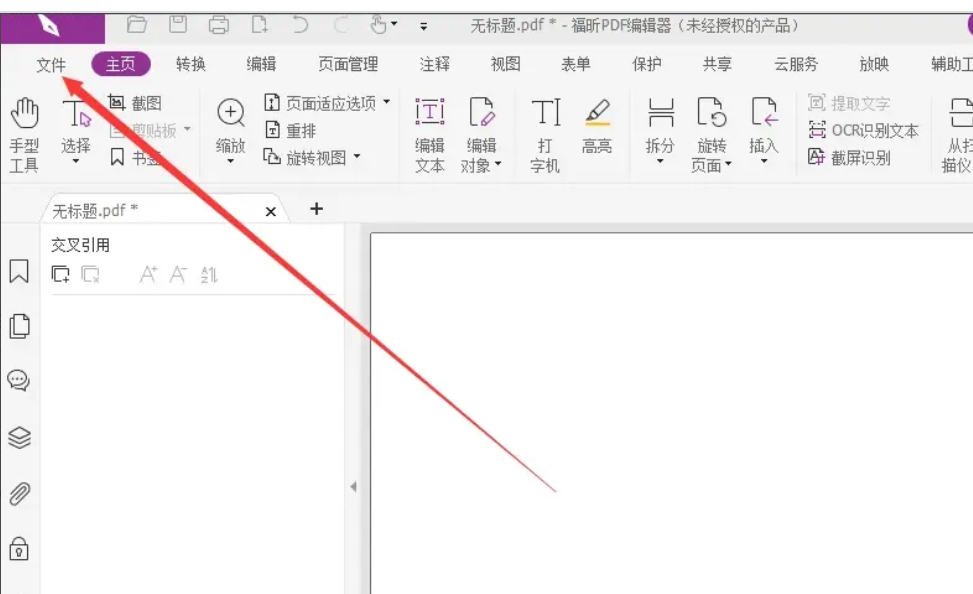Open the layers panel in left sidebar

tap(19, 438)
